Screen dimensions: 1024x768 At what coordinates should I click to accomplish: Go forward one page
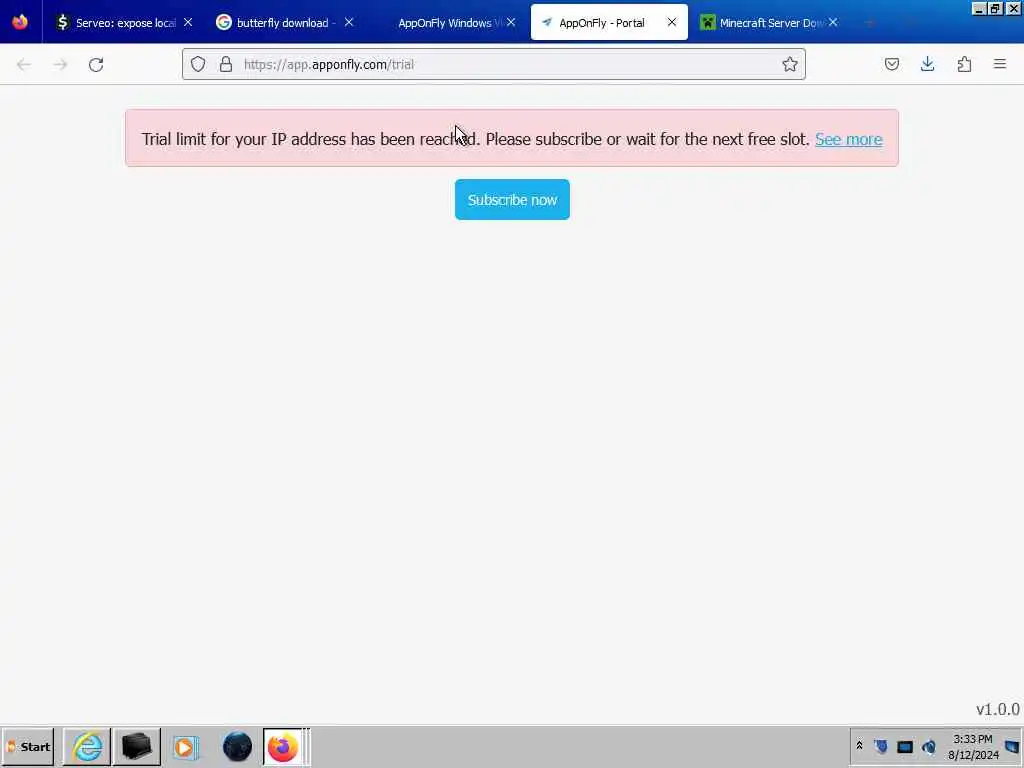(60, 64)
